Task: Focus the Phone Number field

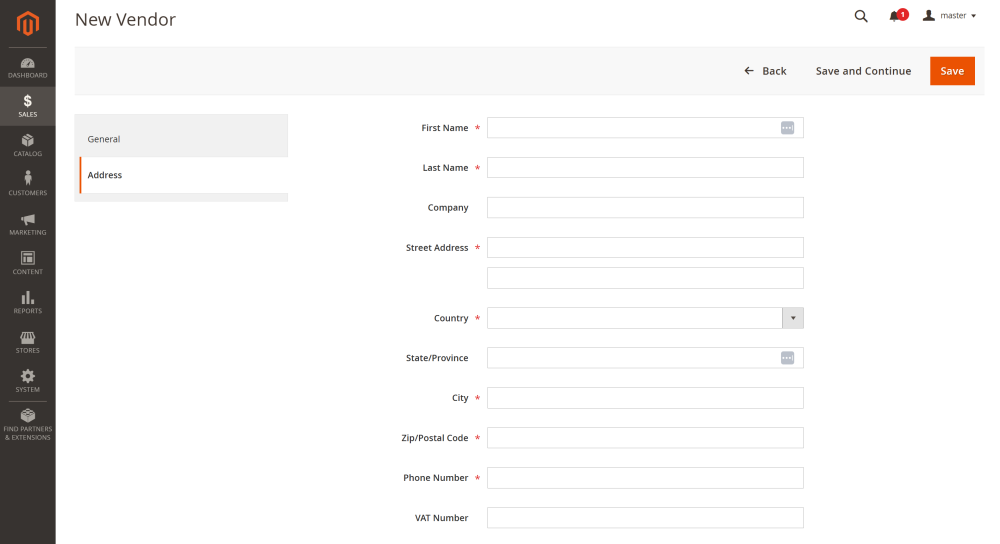Action: pos(645,478)
